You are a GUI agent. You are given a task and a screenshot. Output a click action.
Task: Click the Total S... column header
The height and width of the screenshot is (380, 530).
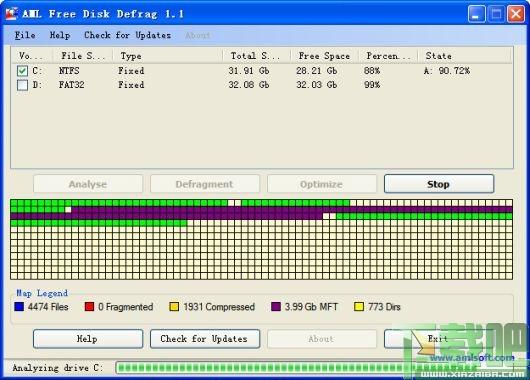[257, 56]
